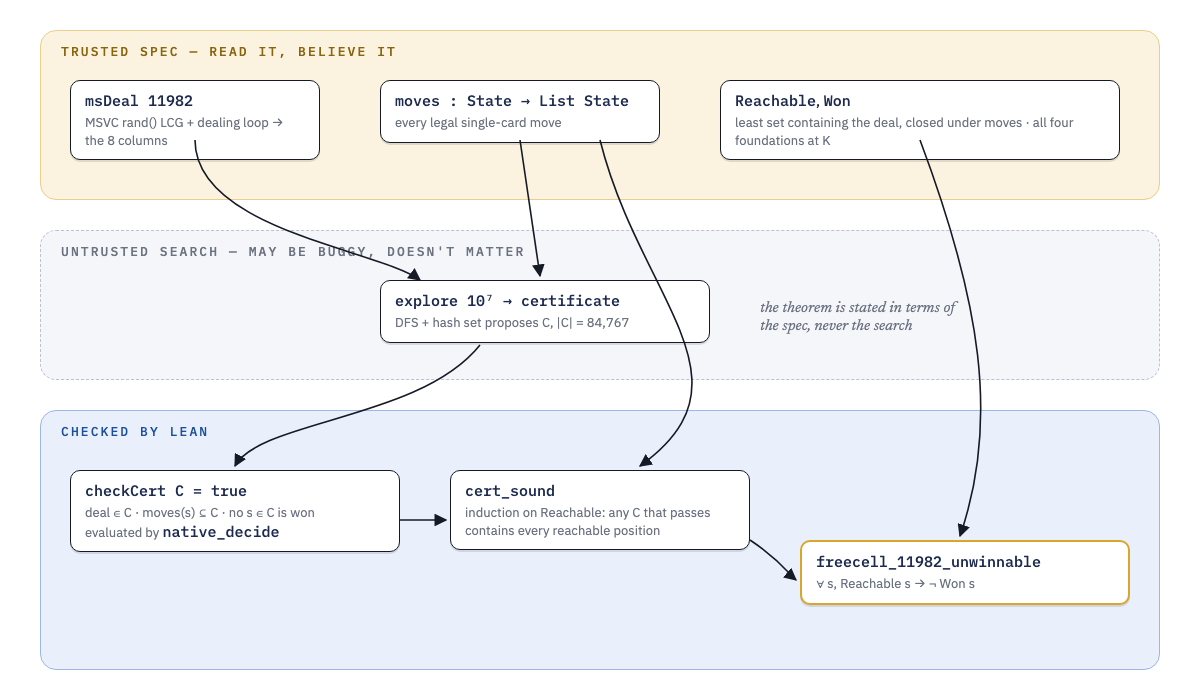The image size is (1200, 700).
Task: Click the CHECKED BY LEAN section heading
Action: pyautogui.click(x=135, y=432)
